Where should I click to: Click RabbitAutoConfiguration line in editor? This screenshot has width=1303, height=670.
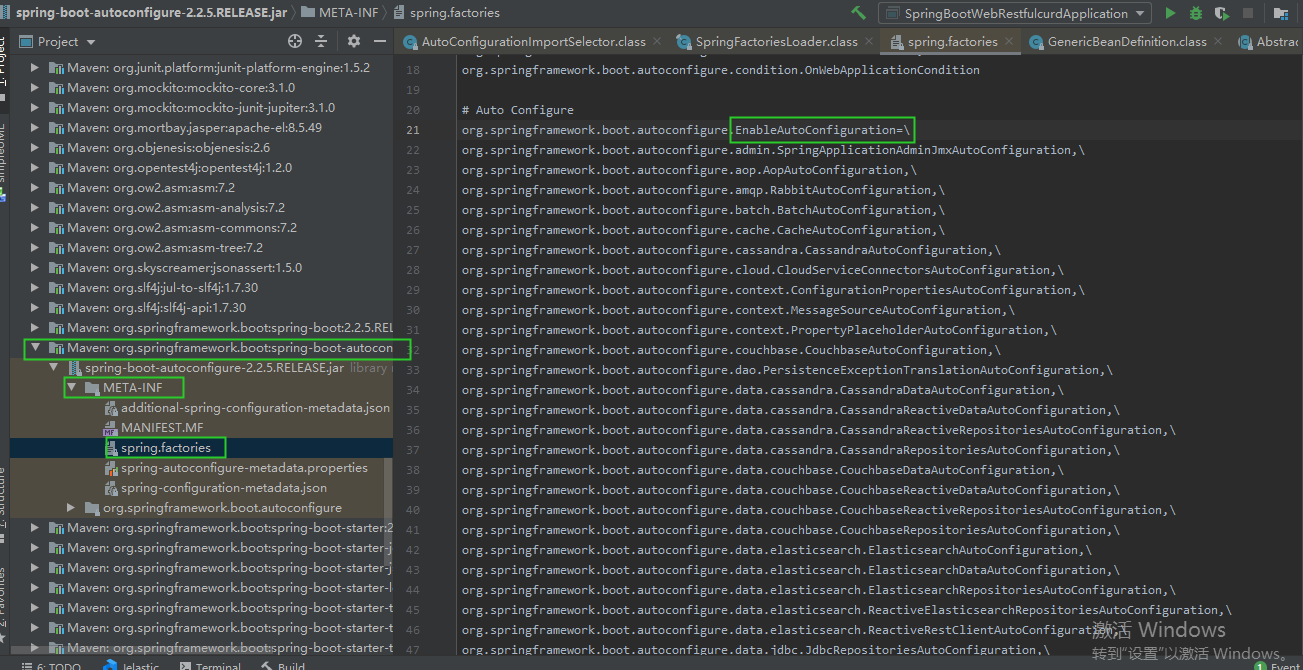(x=703, y=190)
